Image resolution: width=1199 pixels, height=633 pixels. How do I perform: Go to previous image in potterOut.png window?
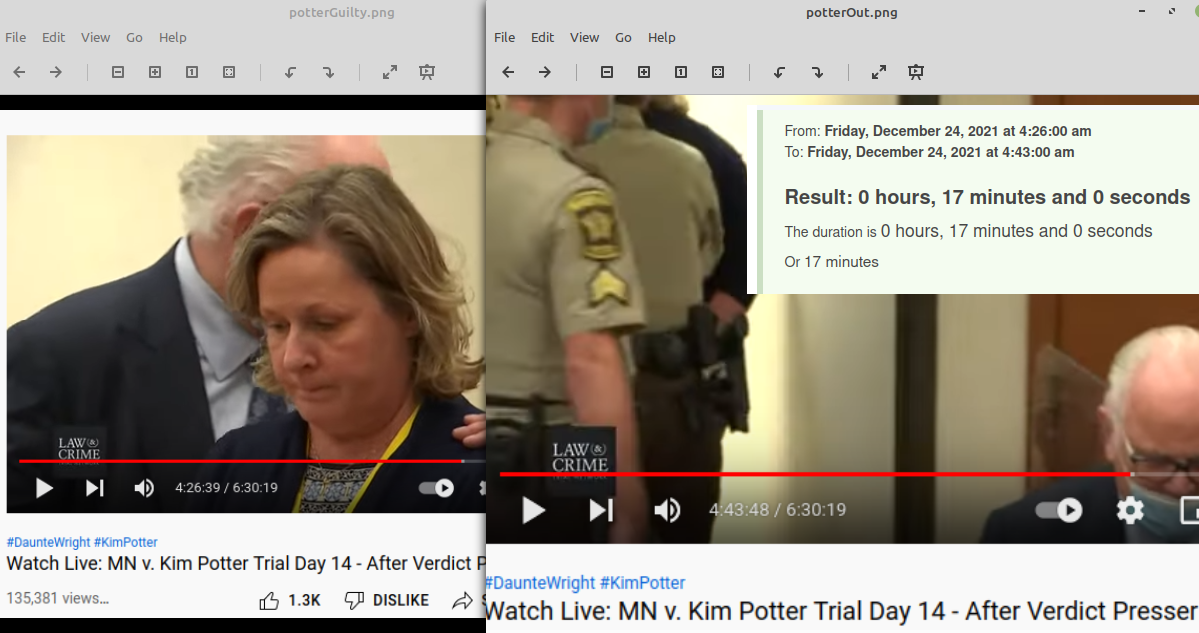click(x=509, y=72)
